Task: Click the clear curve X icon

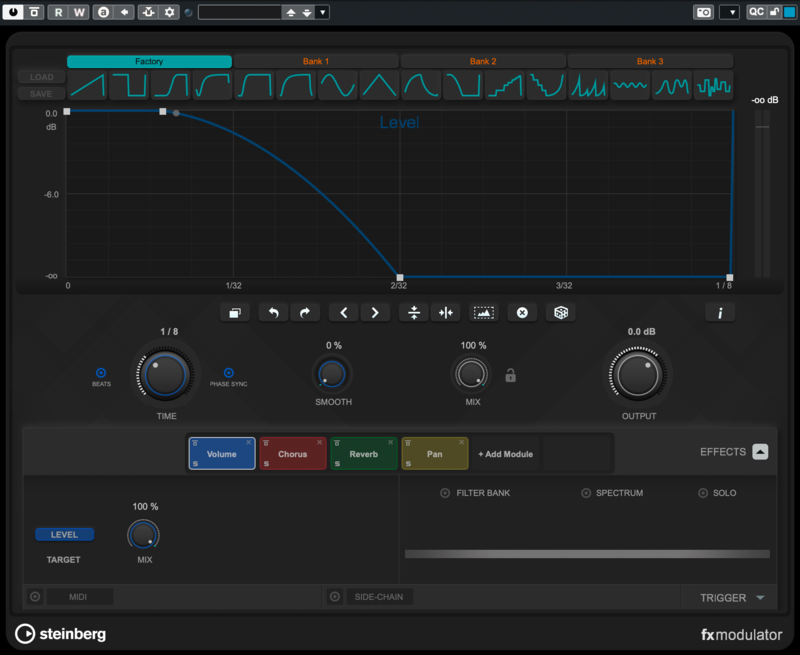Action: (x=521, y=313)
